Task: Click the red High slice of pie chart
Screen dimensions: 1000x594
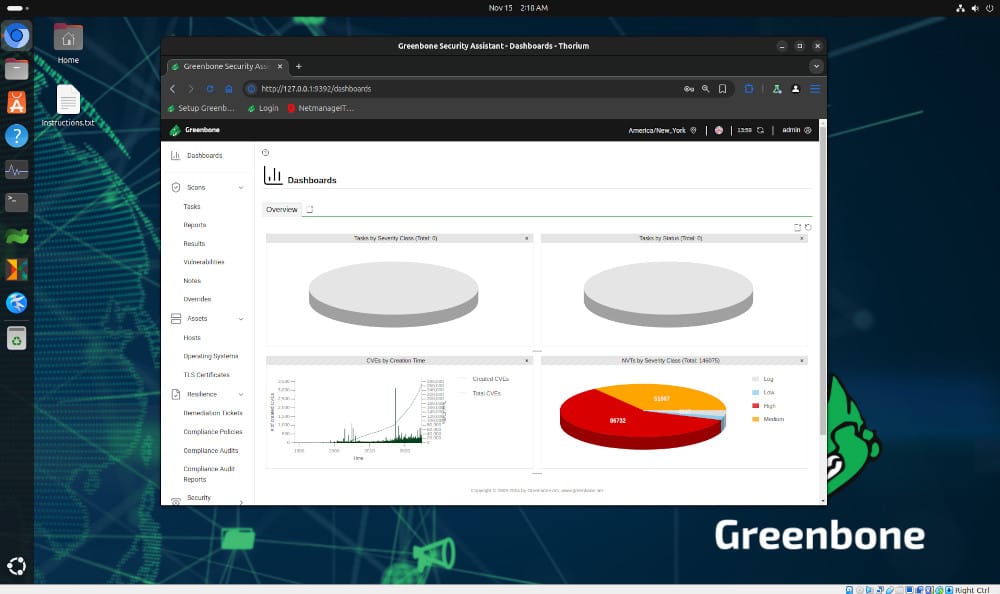Action: click(x=600, y=422)
